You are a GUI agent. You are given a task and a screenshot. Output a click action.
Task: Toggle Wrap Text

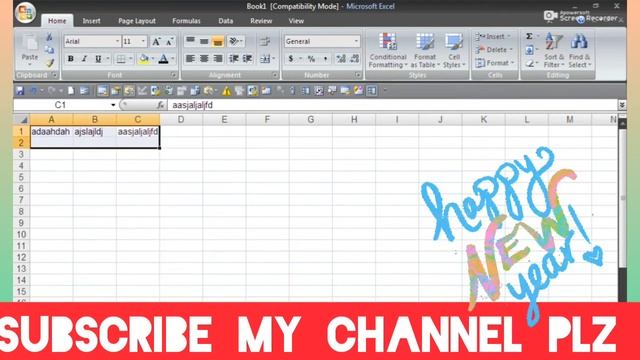[265, 41]
